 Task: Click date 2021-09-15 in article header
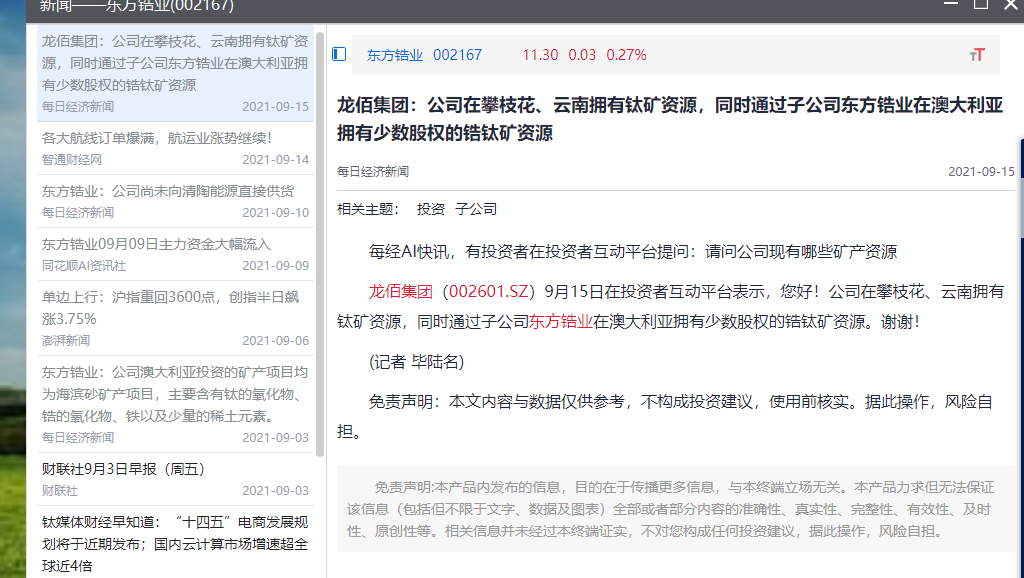tap(981, 172)
